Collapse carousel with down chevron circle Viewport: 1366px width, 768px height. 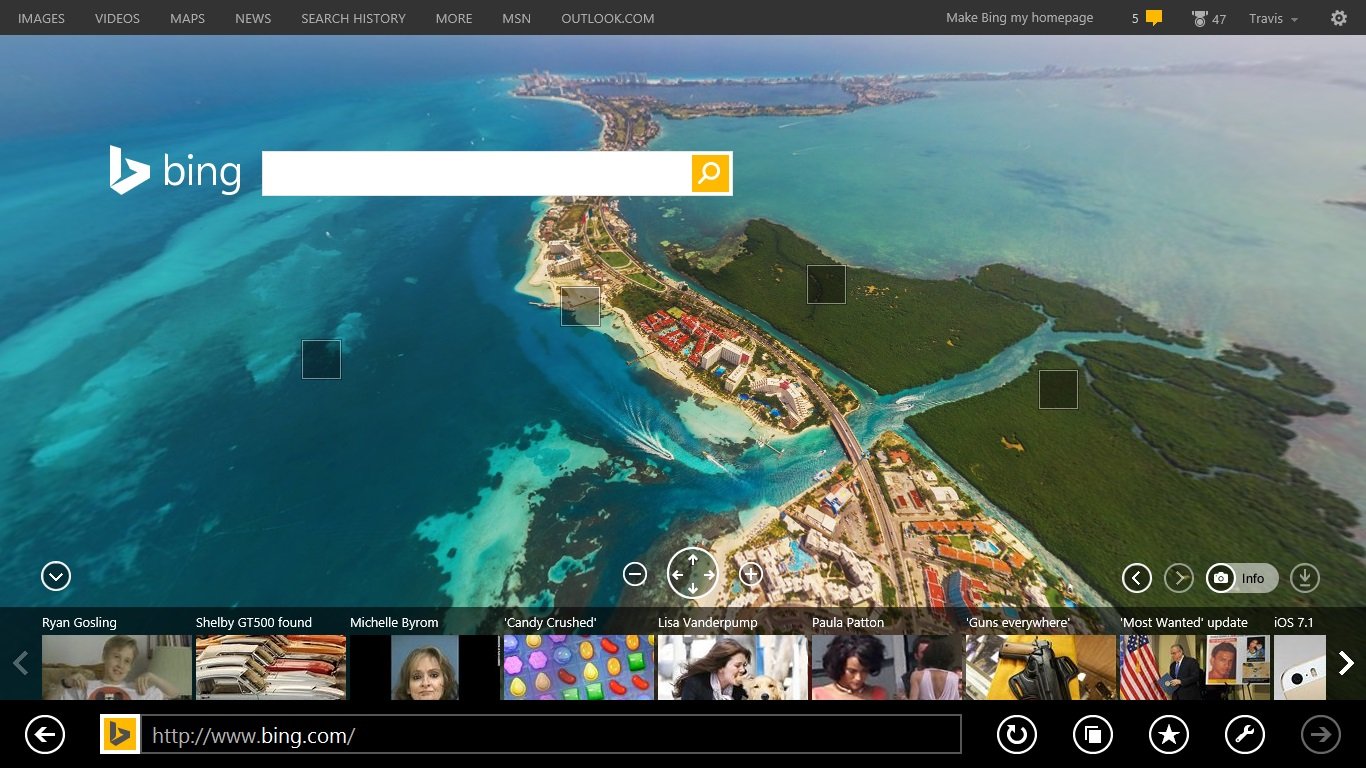pos(56,576)
